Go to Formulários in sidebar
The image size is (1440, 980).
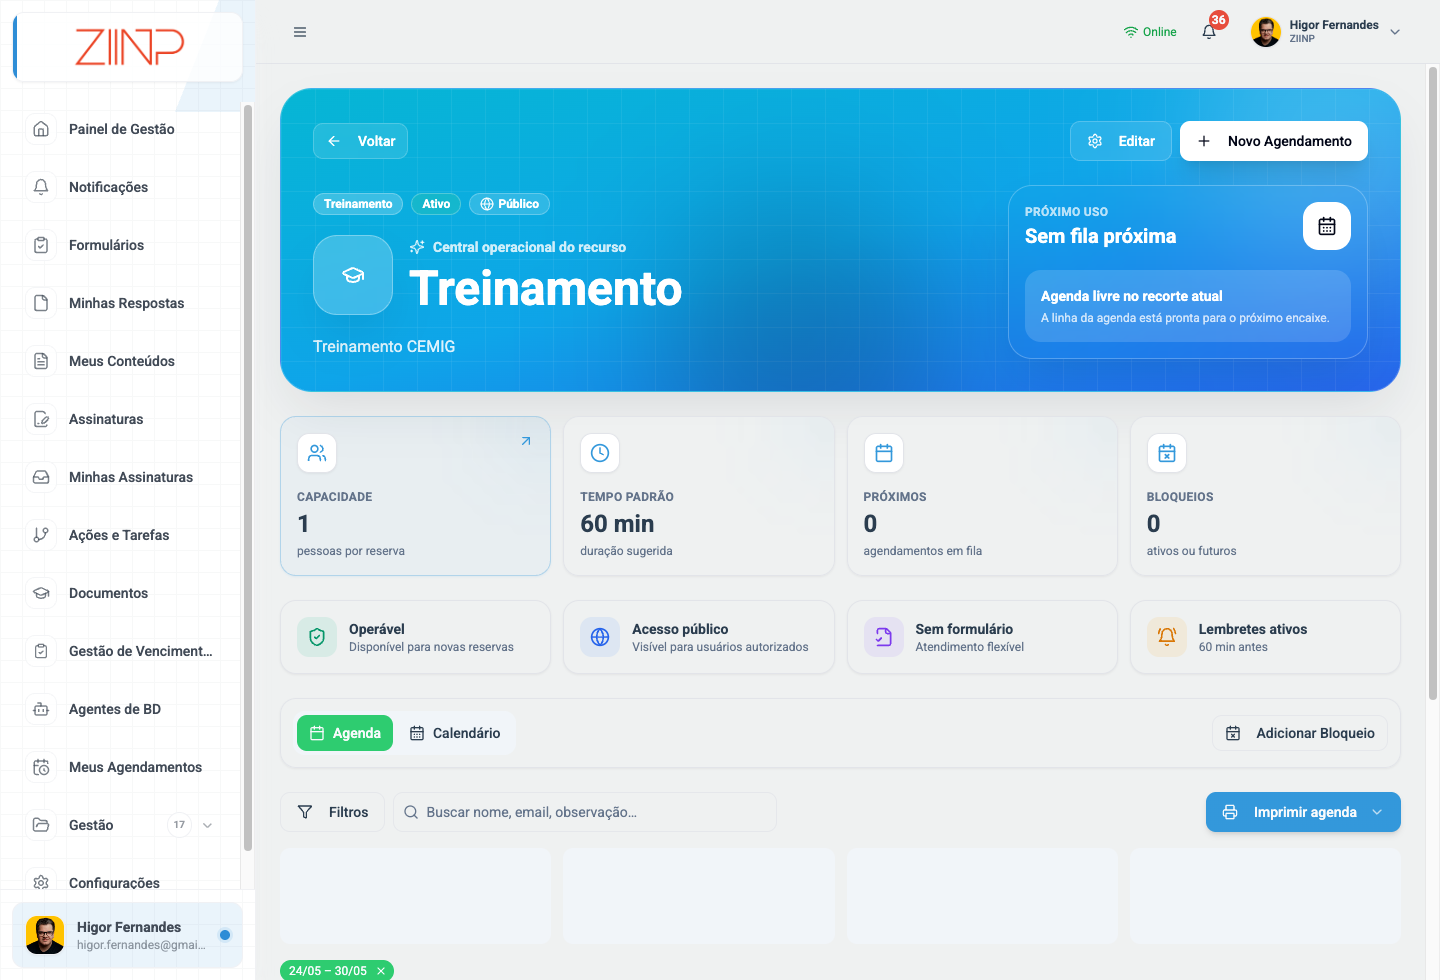121,245
